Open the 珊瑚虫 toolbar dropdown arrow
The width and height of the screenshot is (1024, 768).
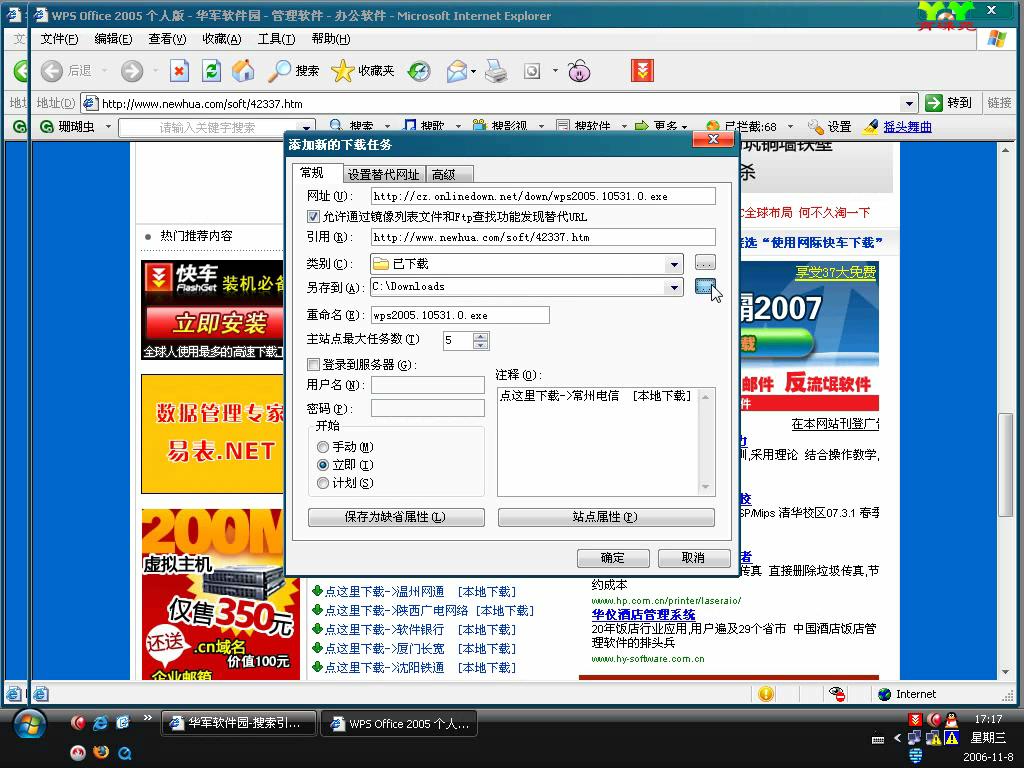(108, 127)
